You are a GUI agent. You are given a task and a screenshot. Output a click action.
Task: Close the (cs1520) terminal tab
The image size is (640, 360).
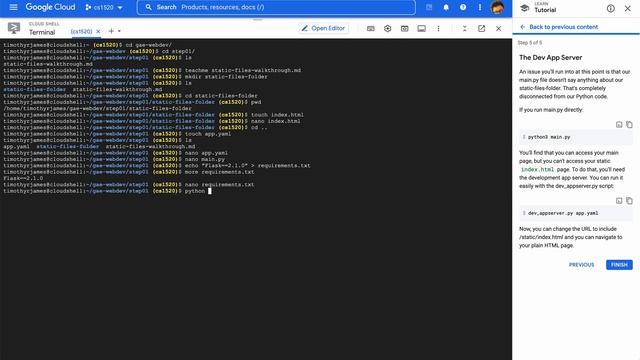click(98, 31)
